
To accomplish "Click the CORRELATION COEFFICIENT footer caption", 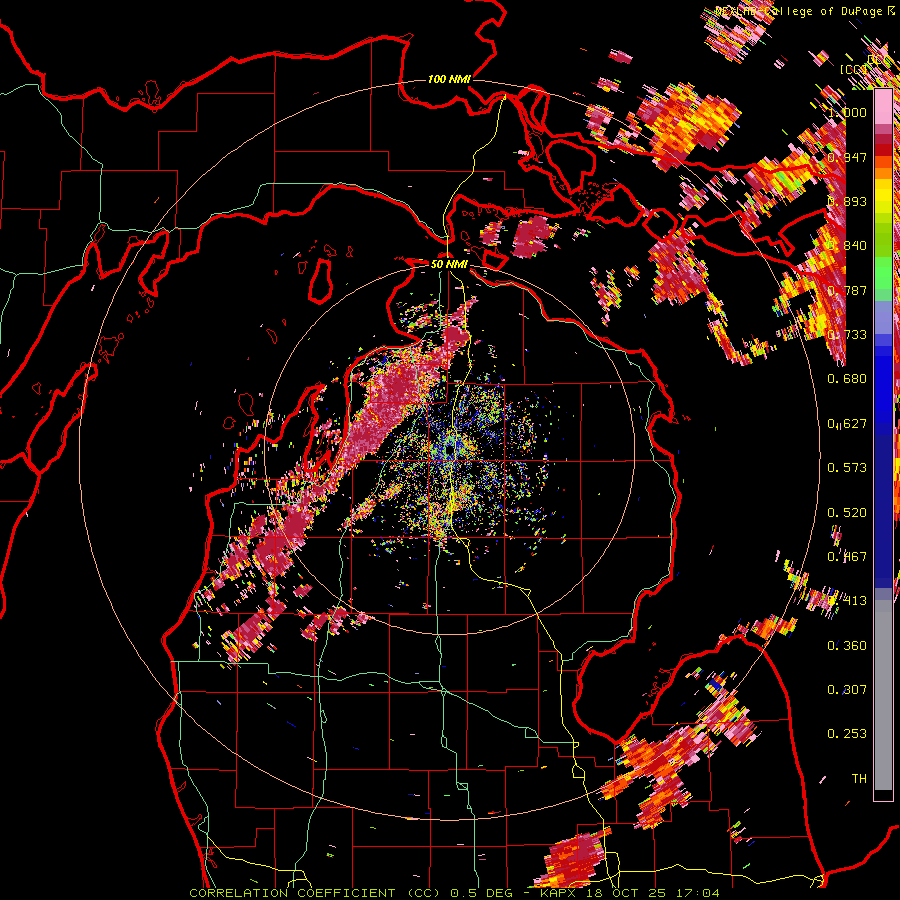I will click(453, 893).
